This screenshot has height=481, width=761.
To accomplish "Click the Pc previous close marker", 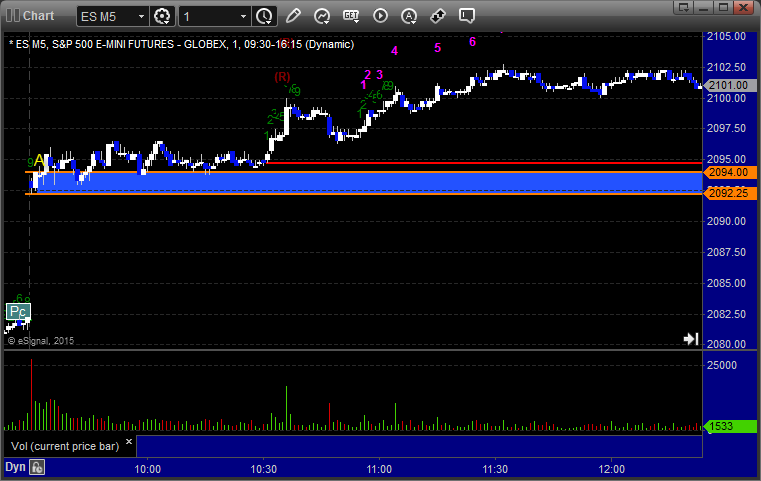I will tap(18, 311).
